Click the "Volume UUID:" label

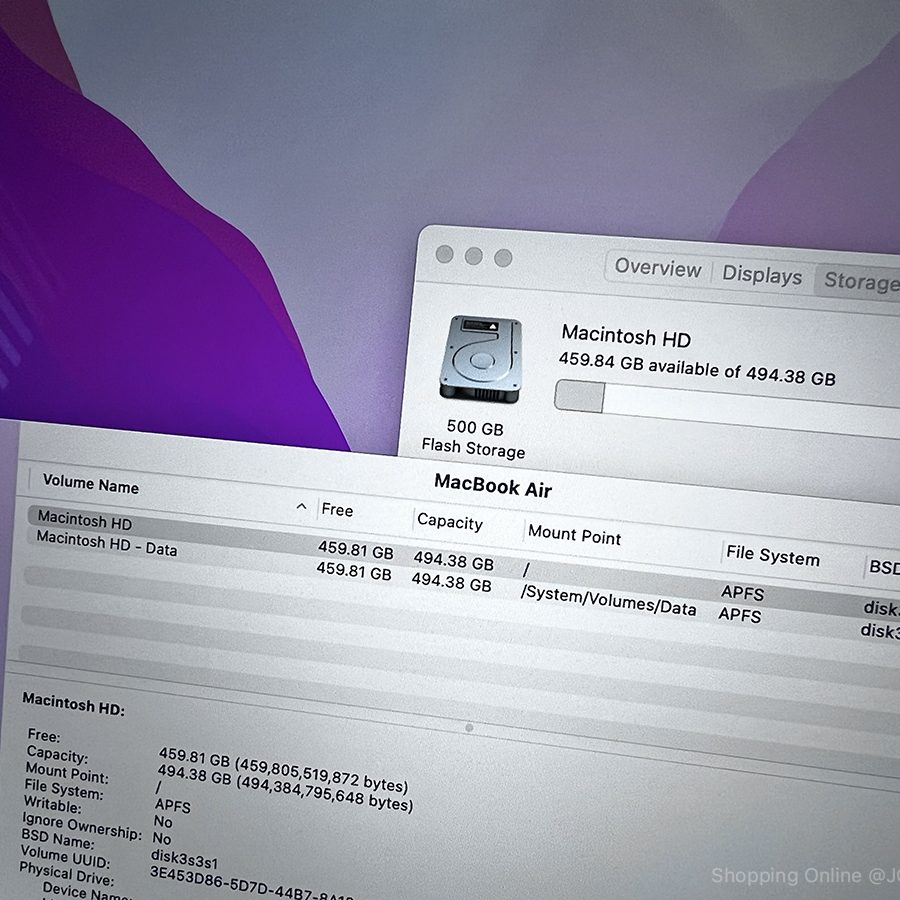pyautogui.click(x=65, y=855)
